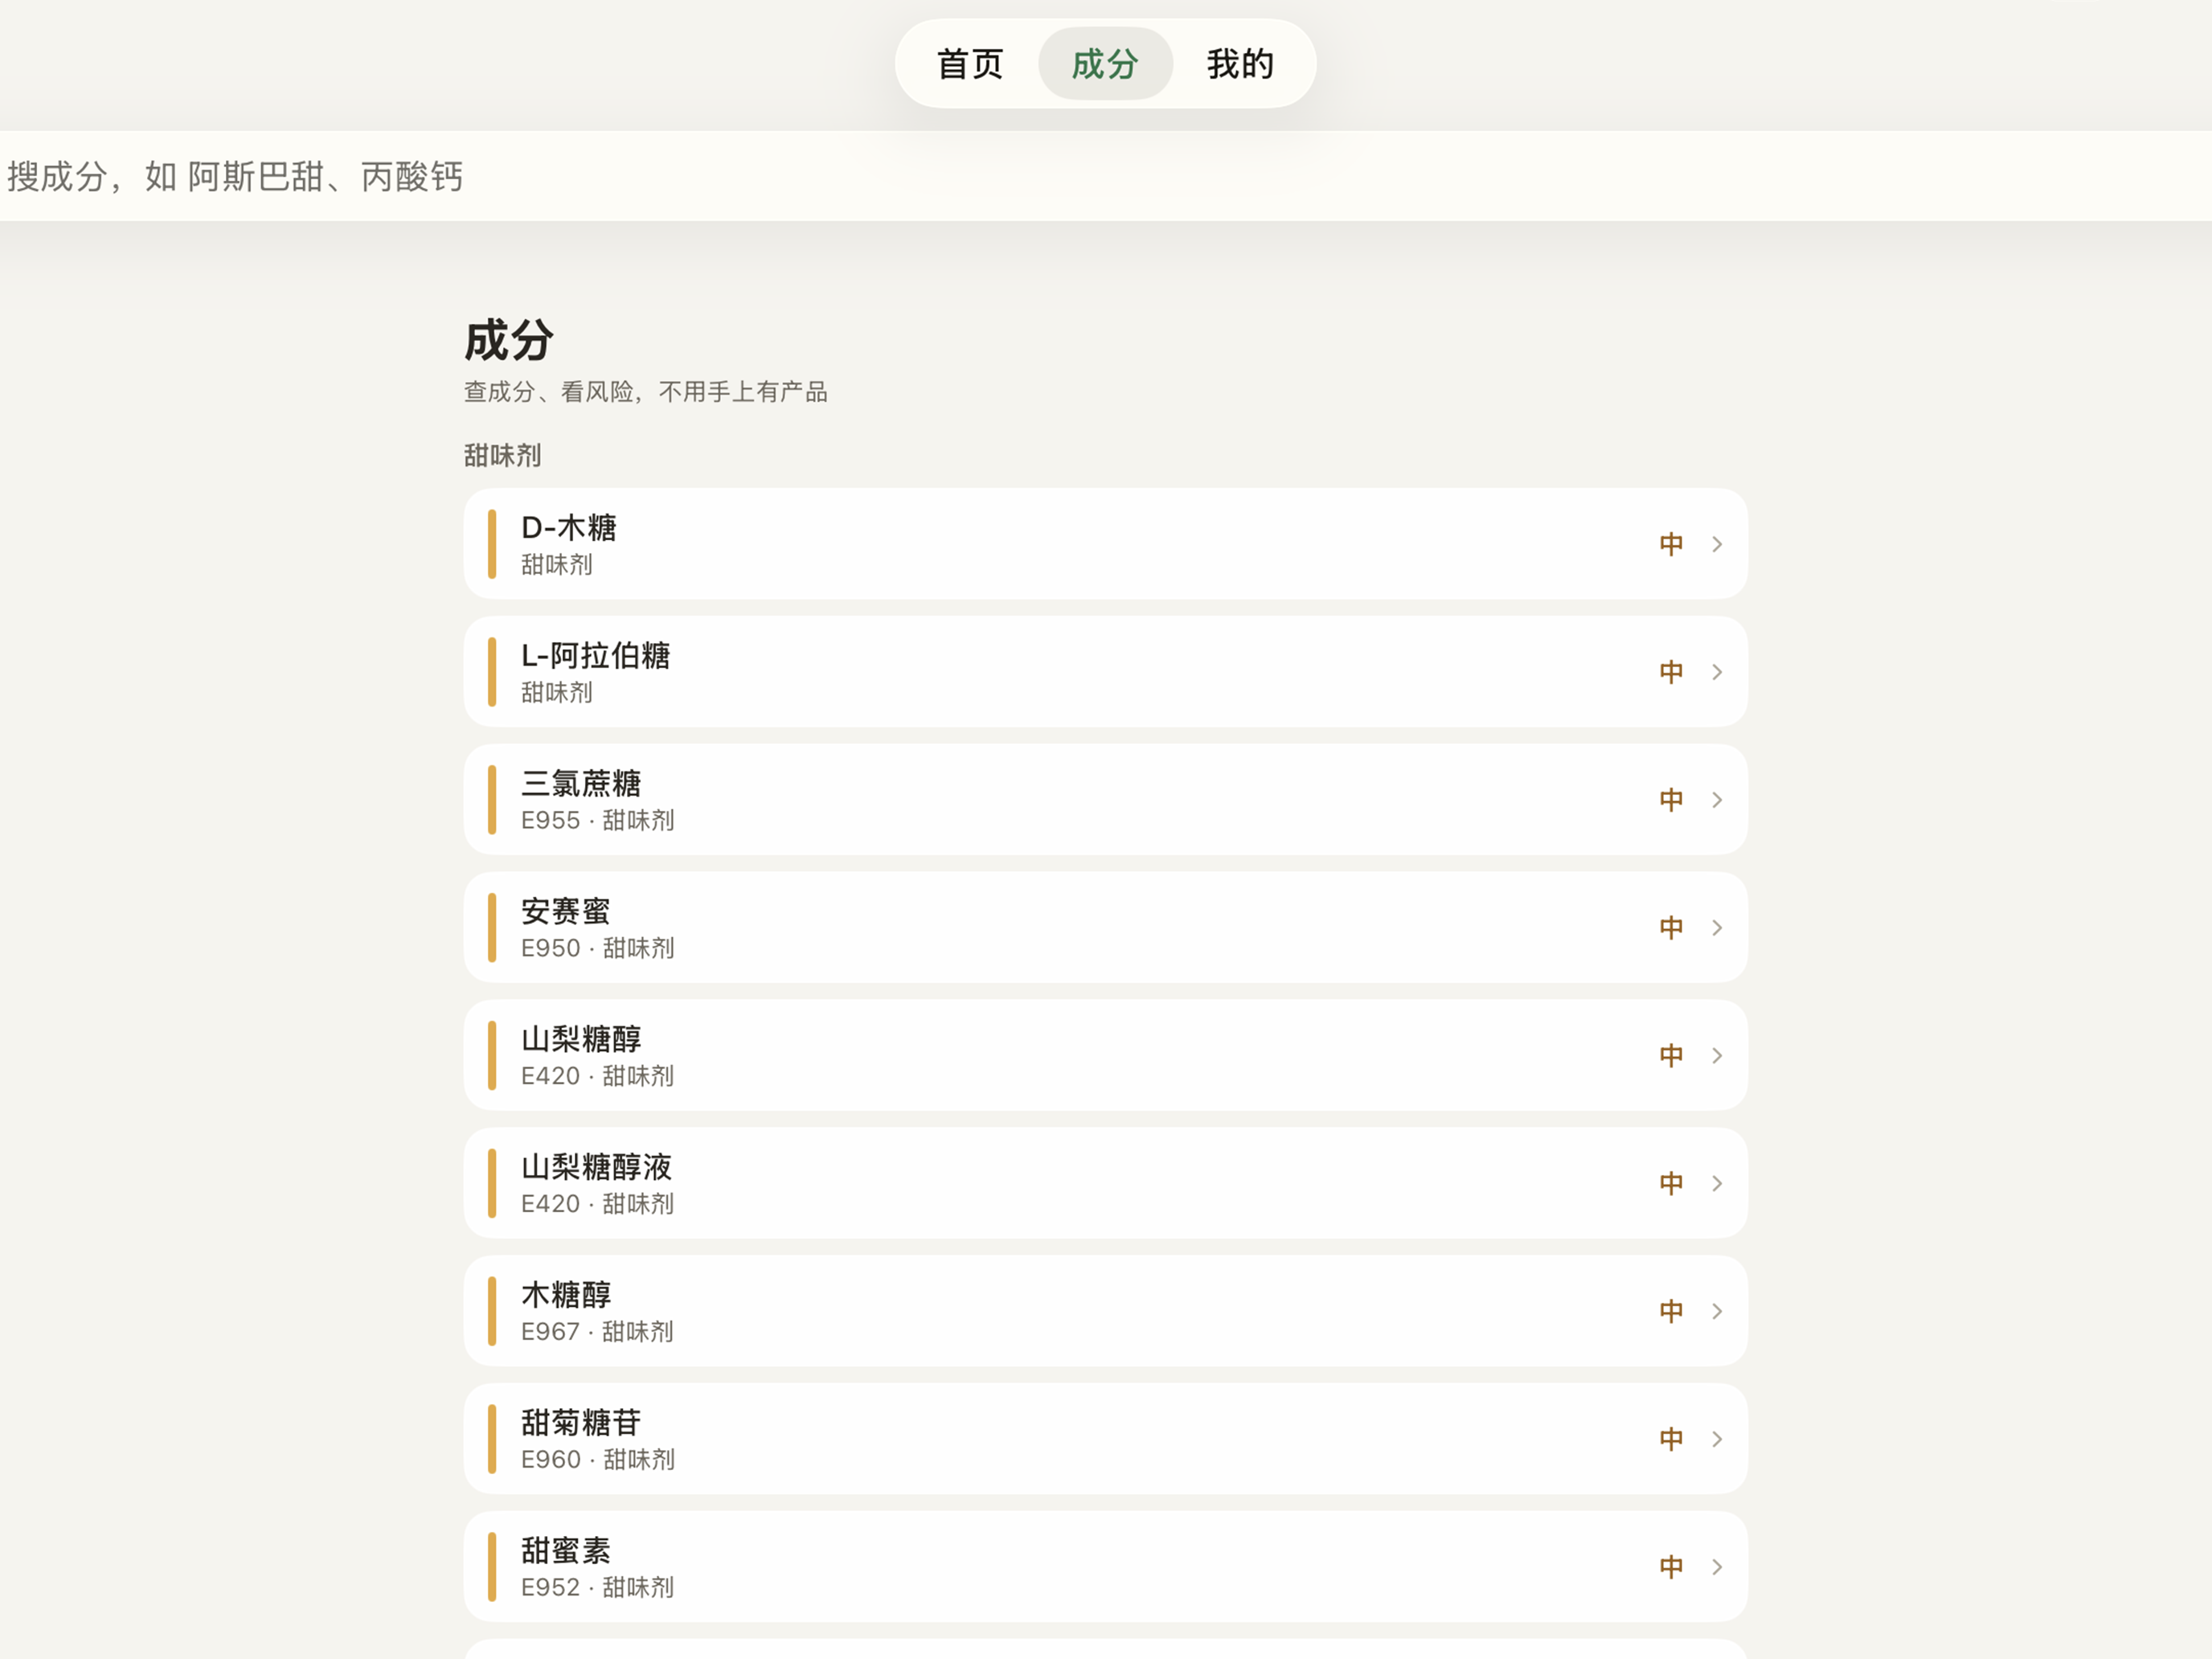Click the chevron on 山梨糖醇液 row
Viewport: 2212px width, 1659px height.
(1717, 1183)
